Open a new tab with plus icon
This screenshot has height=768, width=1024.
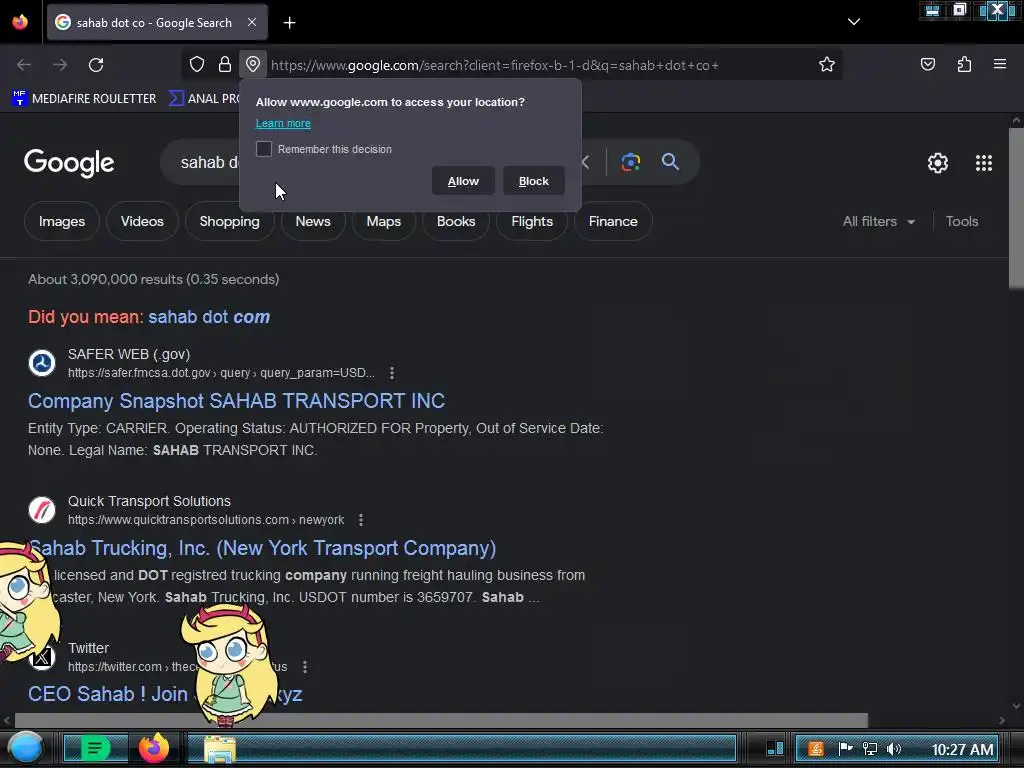pos(289,23)
